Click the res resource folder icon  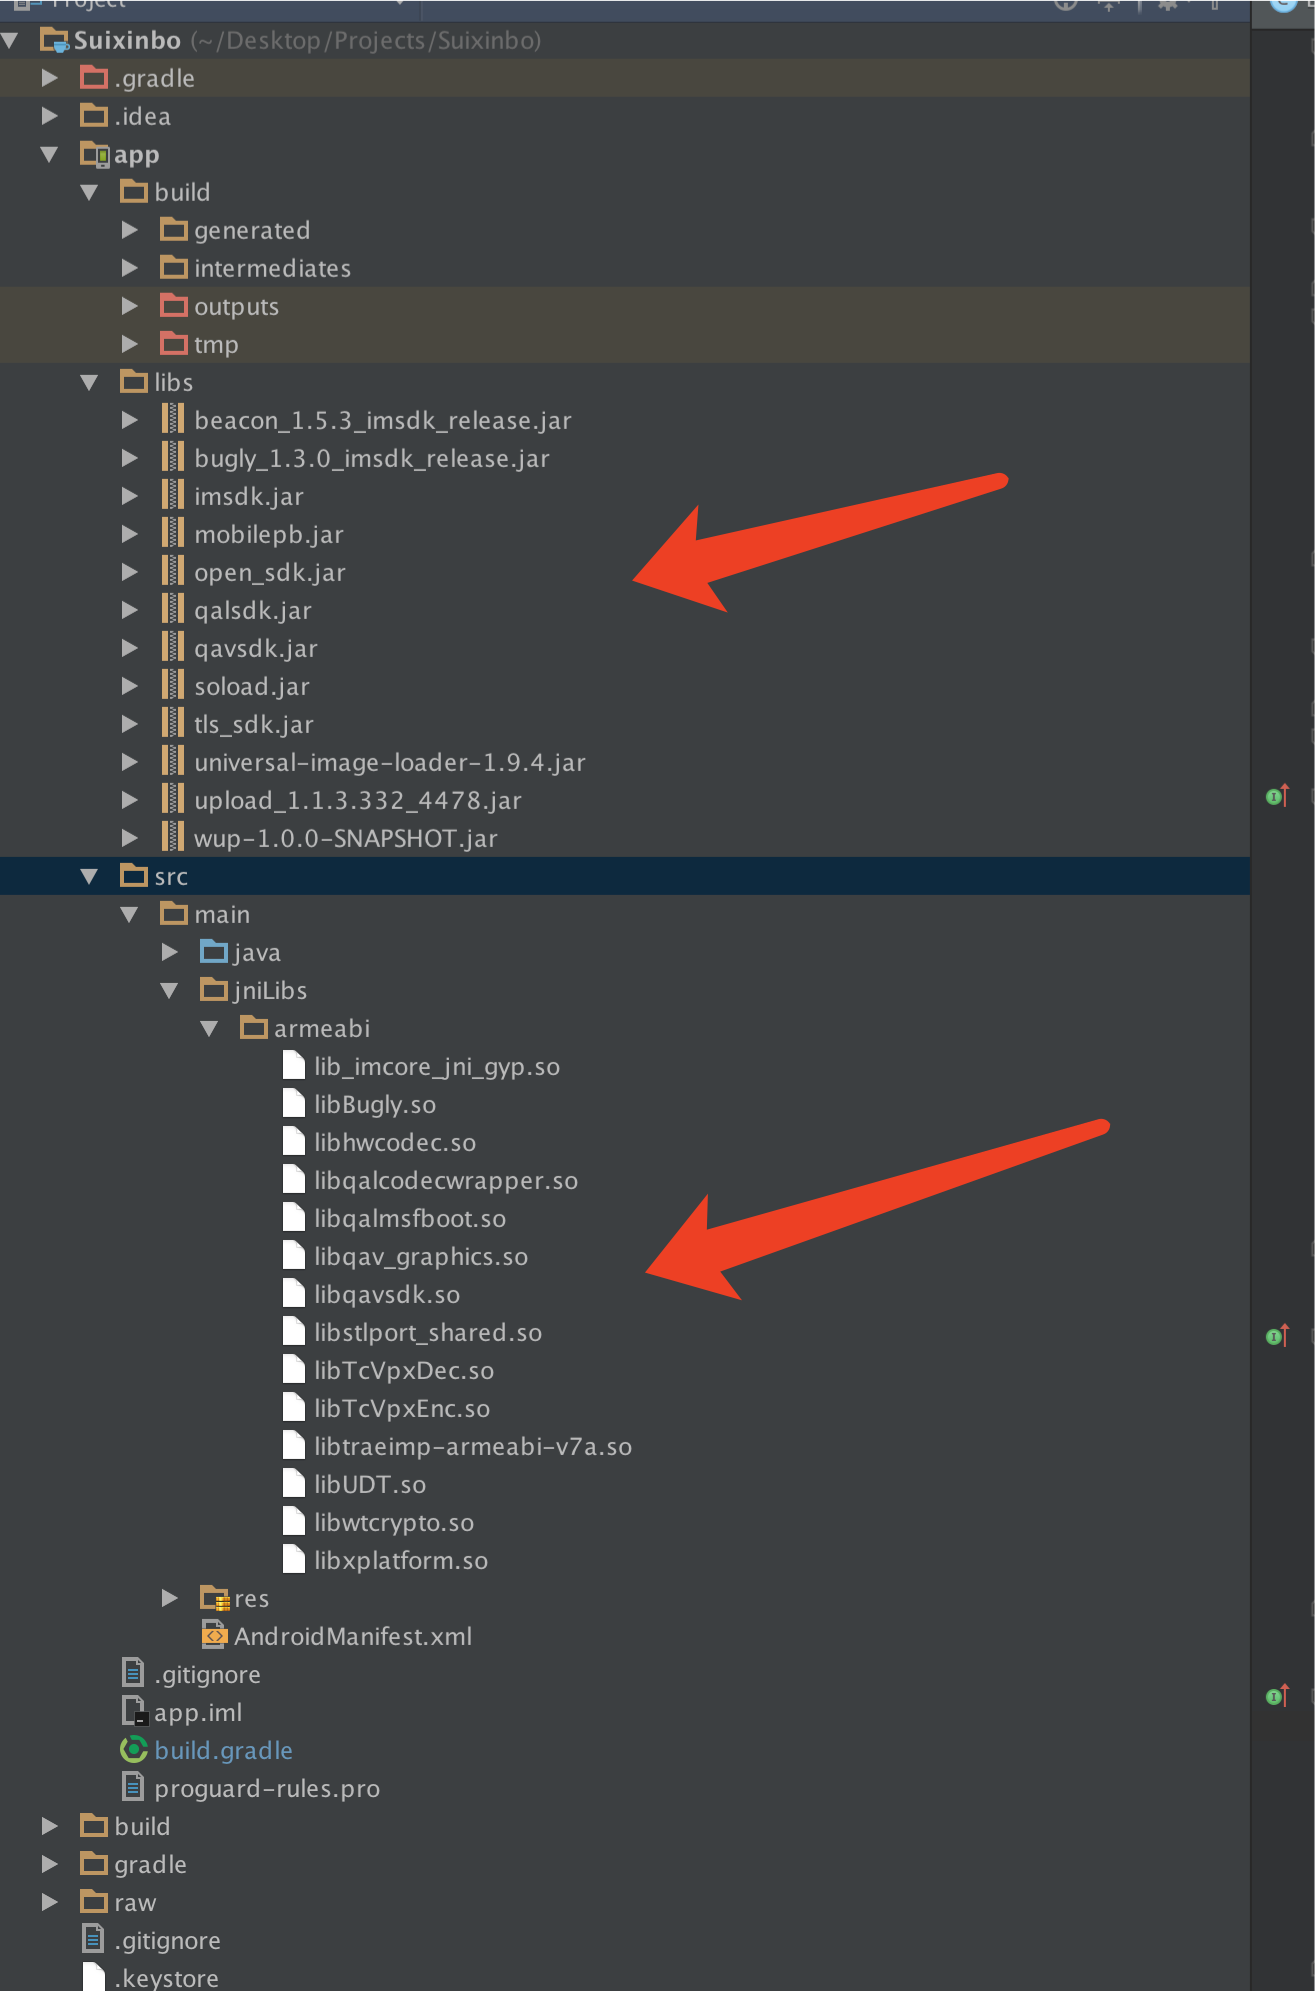tap(215, 1598)
